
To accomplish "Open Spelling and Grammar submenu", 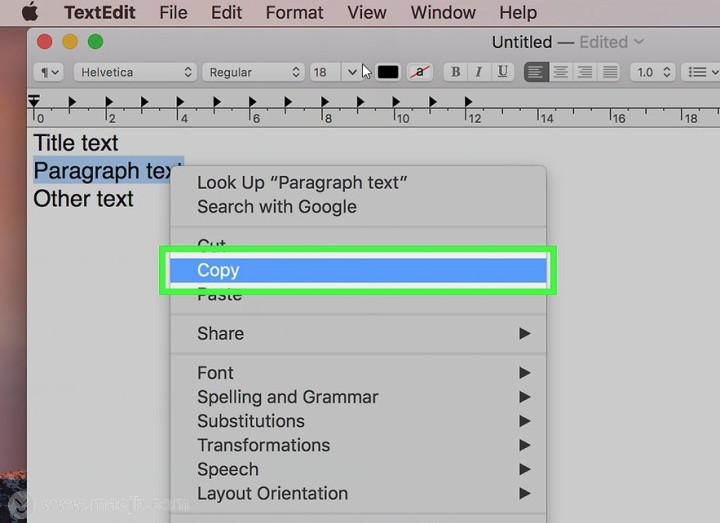I will (358, 397).
